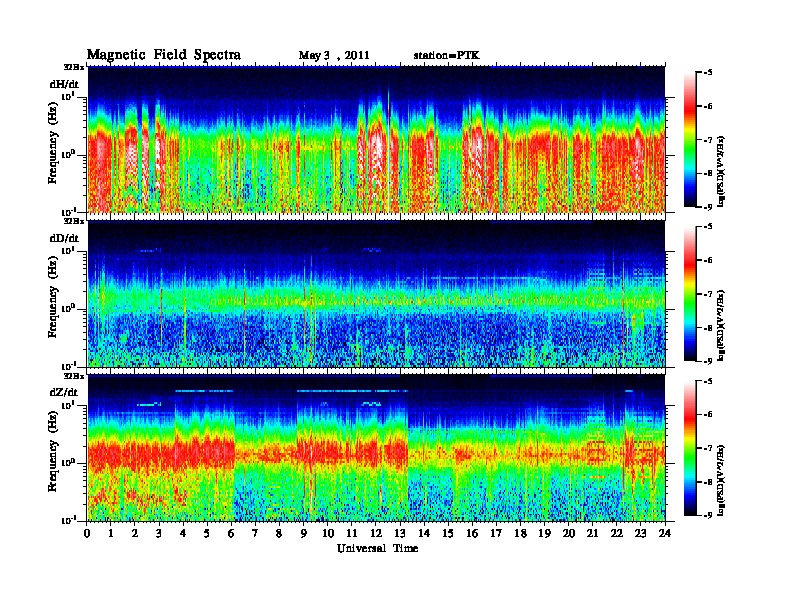Click hour "18" on Universal Time axis

coord(520,533)
